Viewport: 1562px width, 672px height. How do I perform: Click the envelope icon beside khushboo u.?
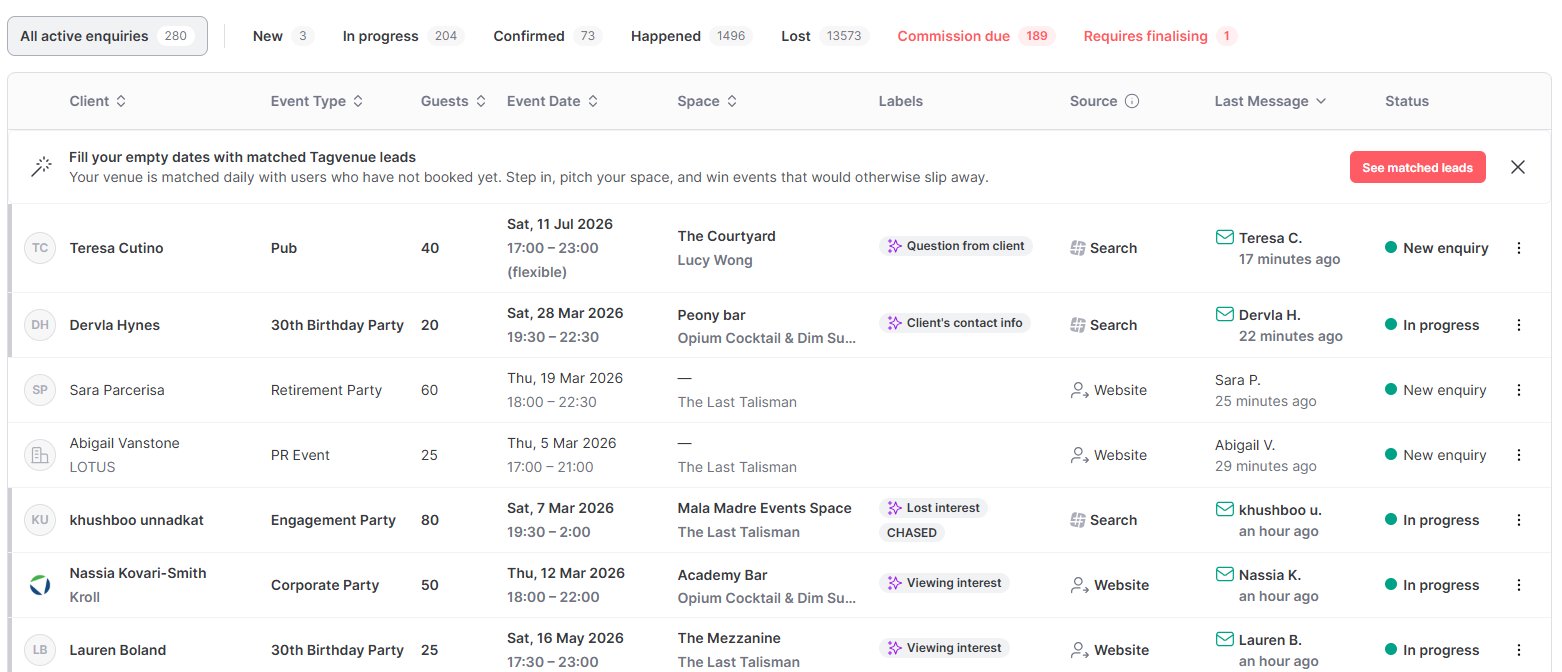coord(1224,509)
